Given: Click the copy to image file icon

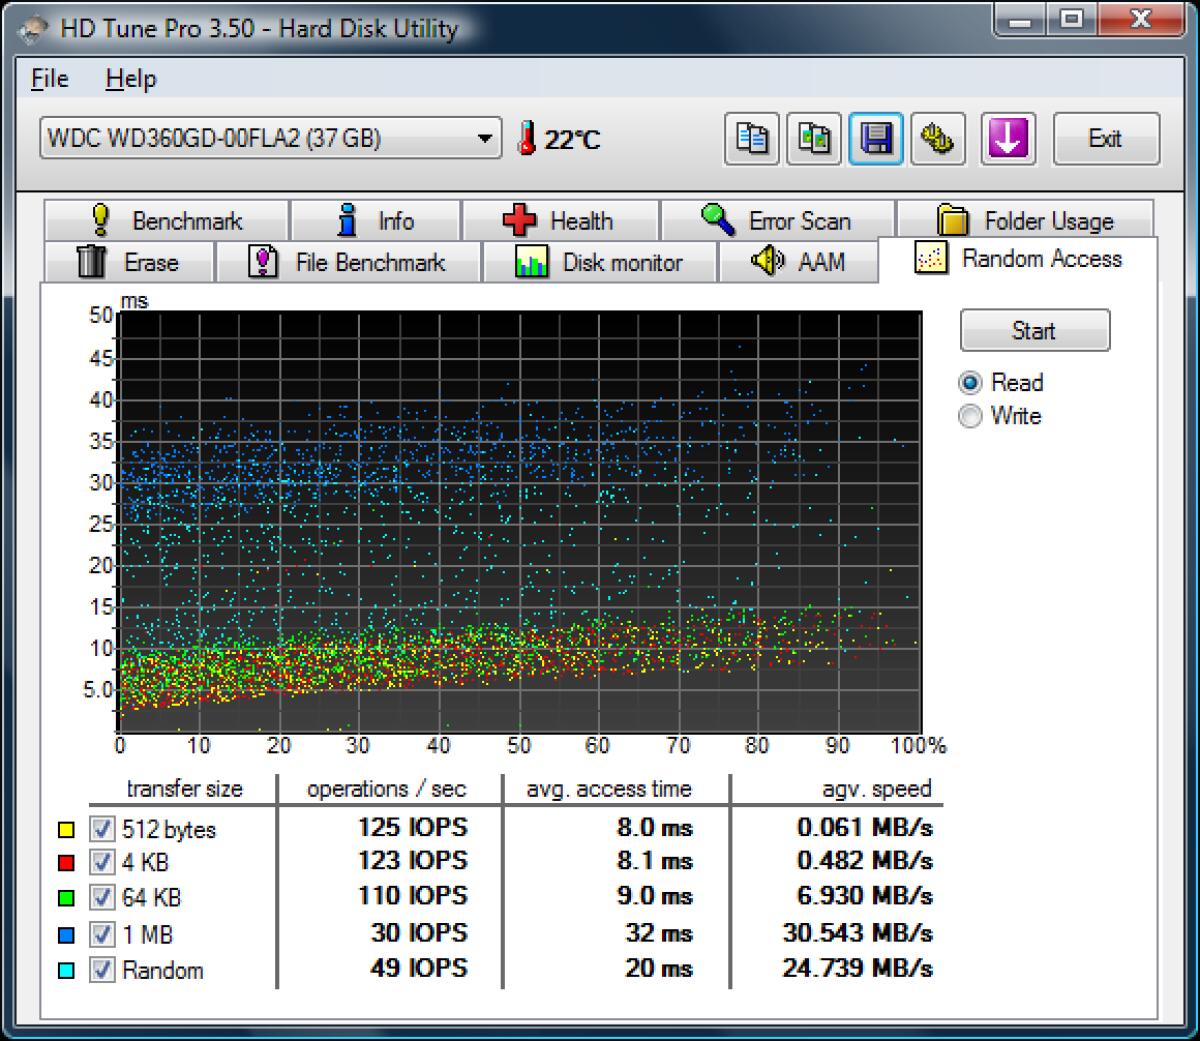Looking at the screenshot, I should pos(813,139).
